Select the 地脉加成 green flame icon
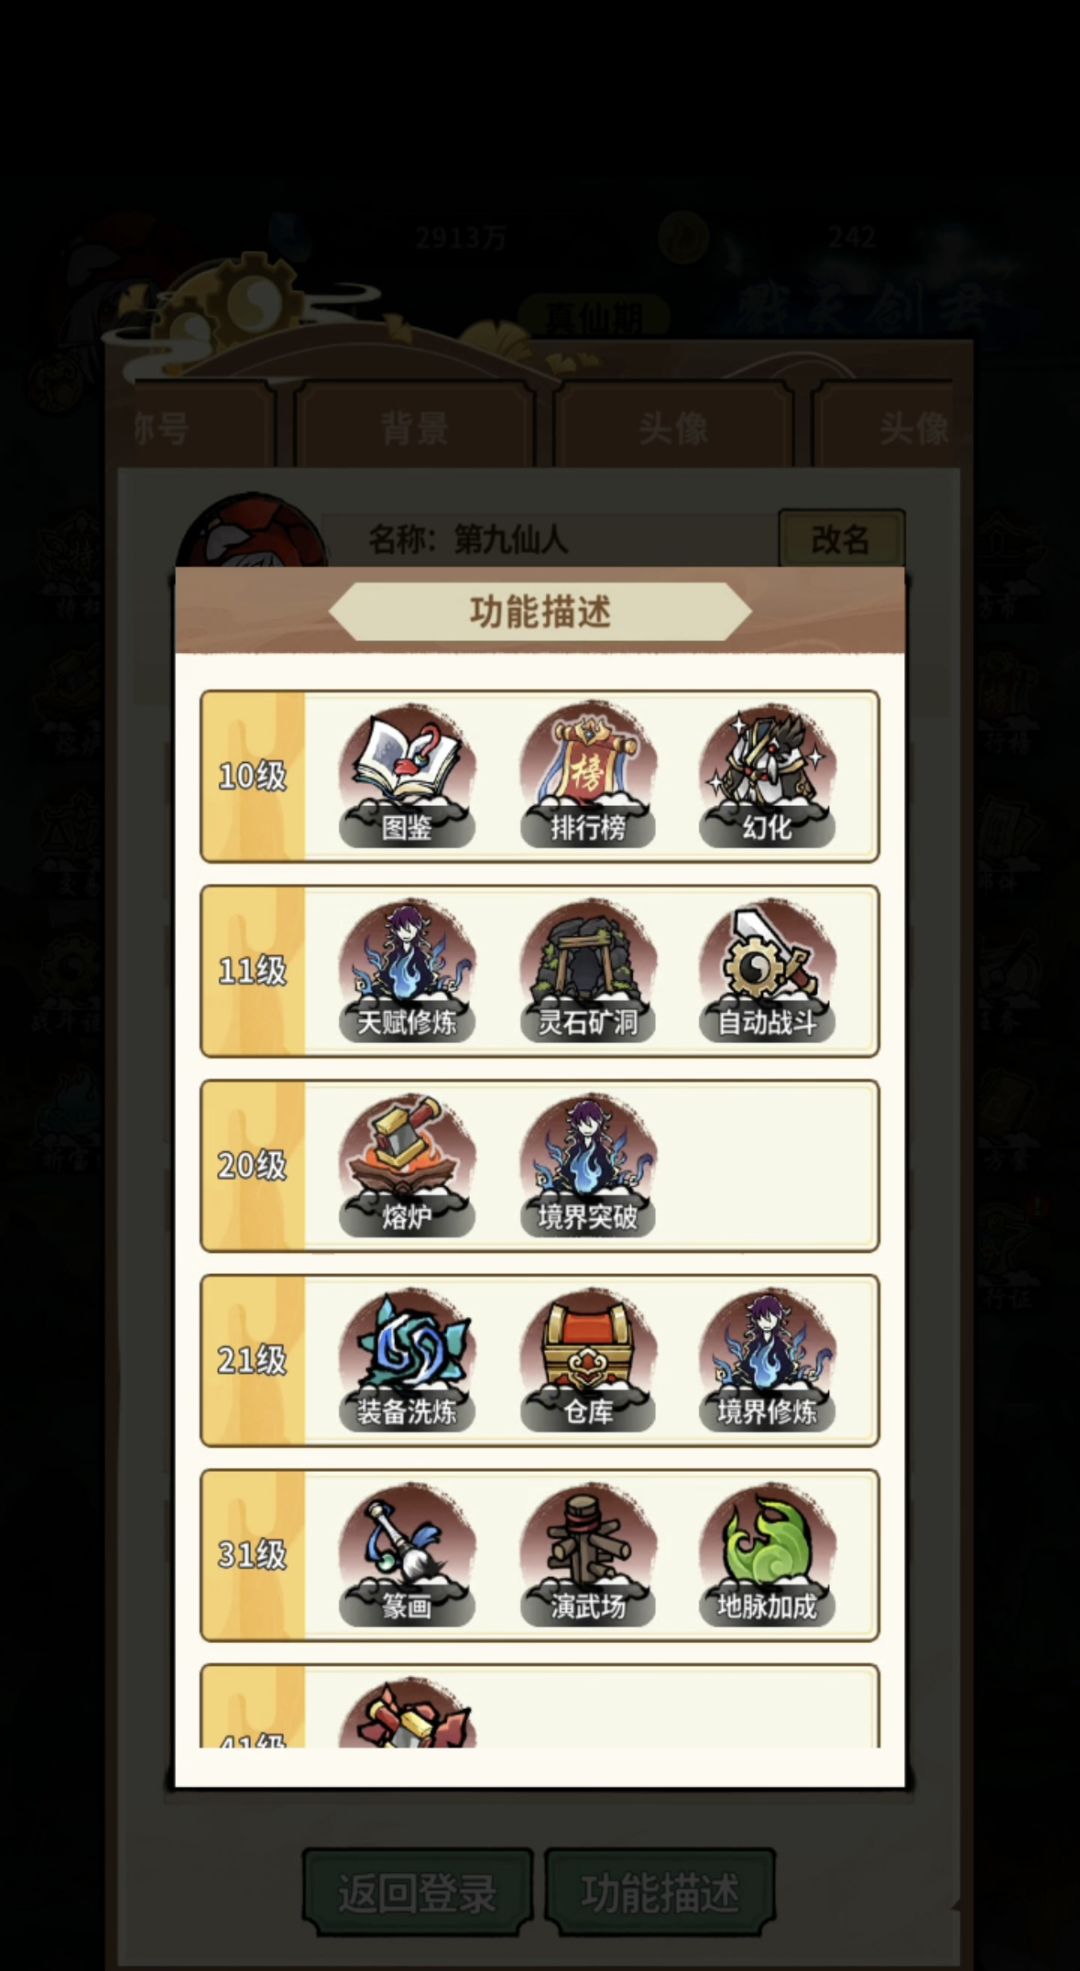This screenshot has height=1971, width=1080. (767, 1556)
